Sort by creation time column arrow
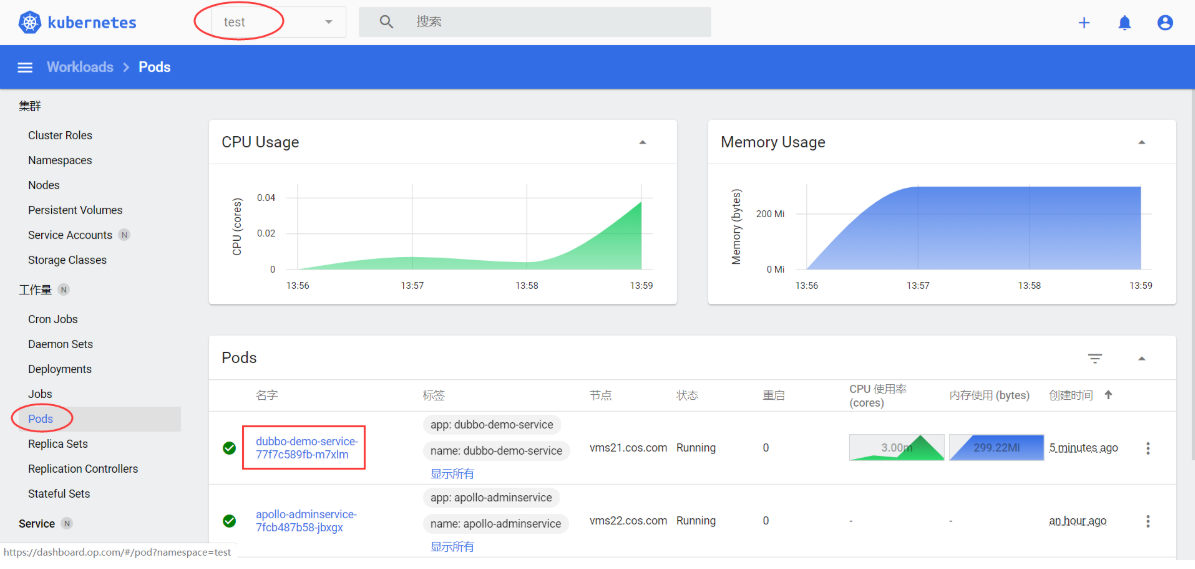 point(1108,395)
